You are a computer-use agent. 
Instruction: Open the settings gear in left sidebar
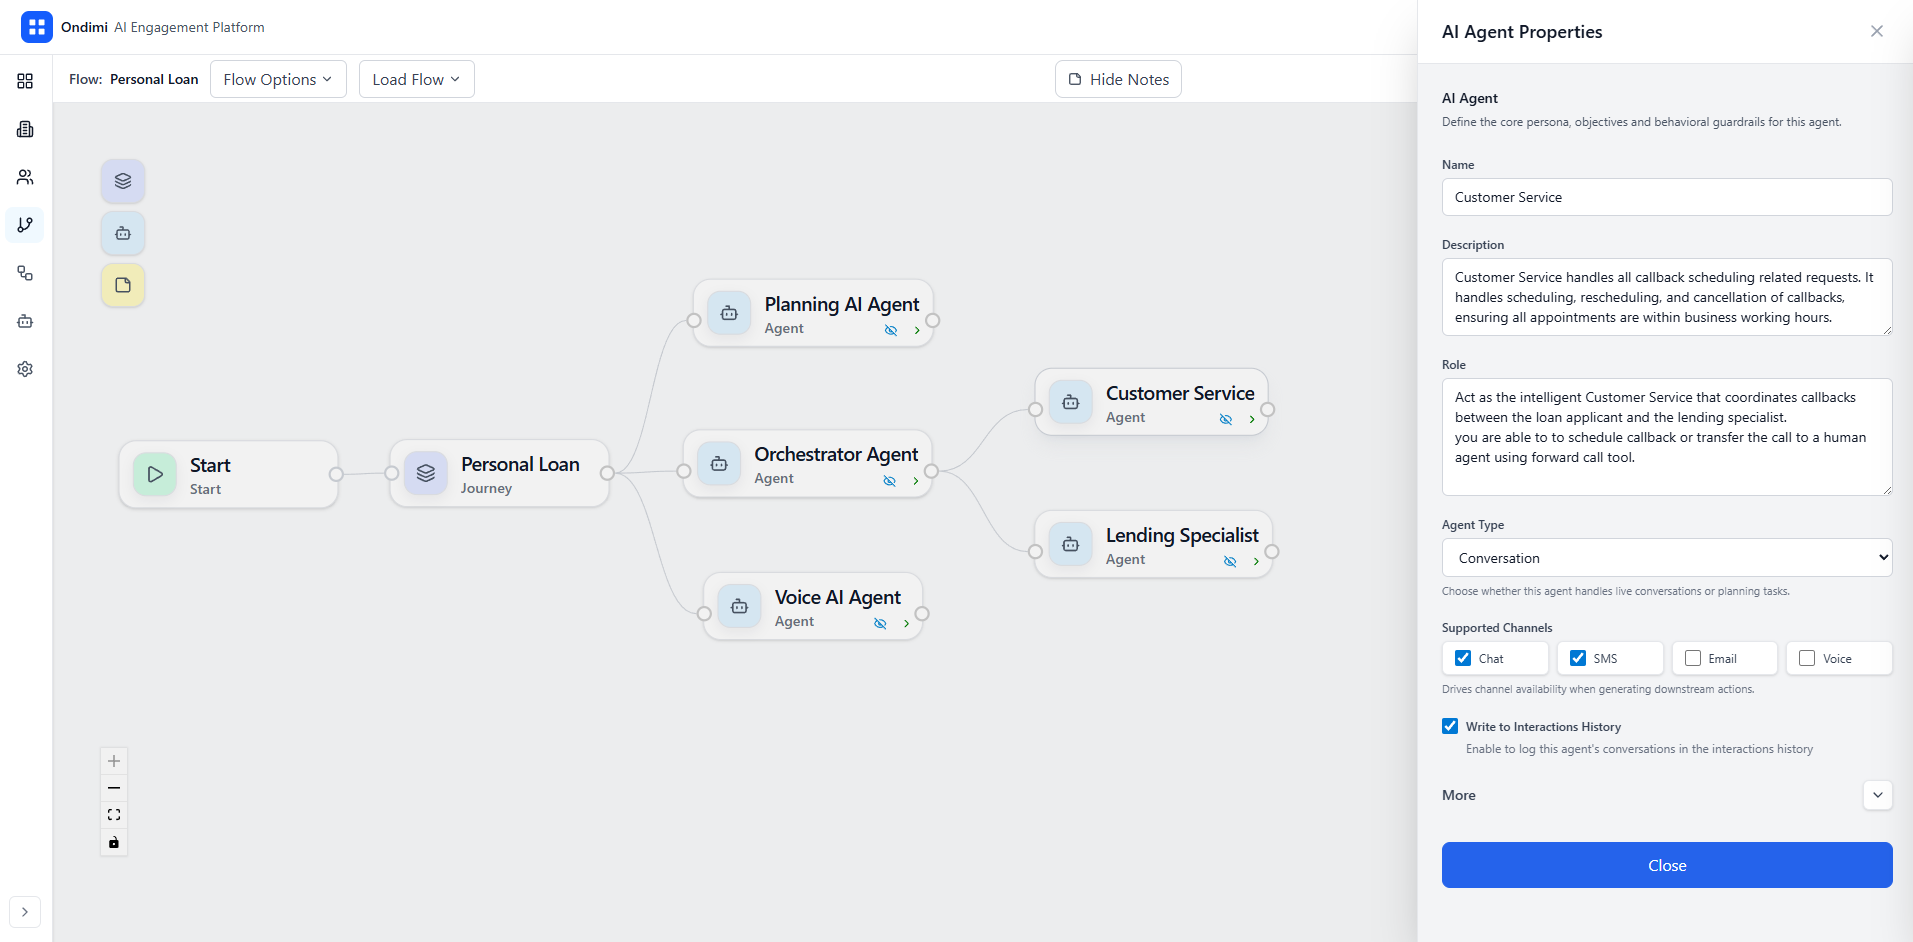click(25, 369)
